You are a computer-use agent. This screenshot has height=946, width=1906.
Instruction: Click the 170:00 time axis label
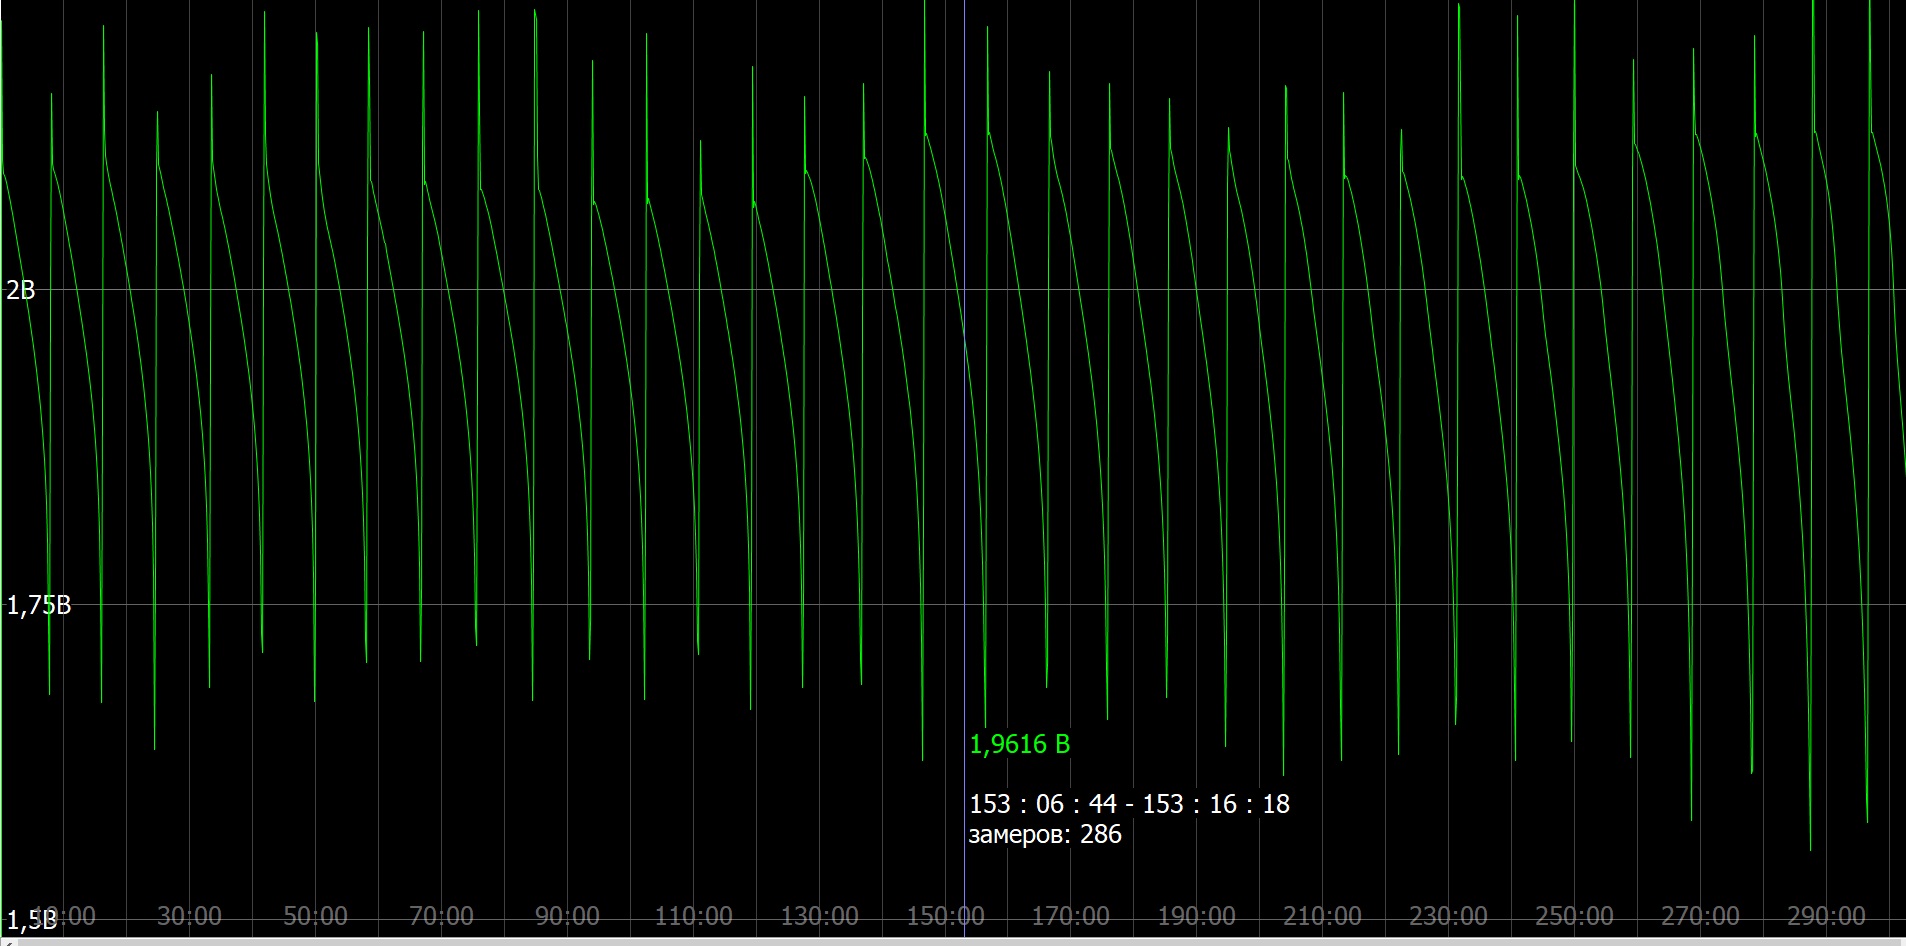pyautogui.click(x=1070, y=916)
